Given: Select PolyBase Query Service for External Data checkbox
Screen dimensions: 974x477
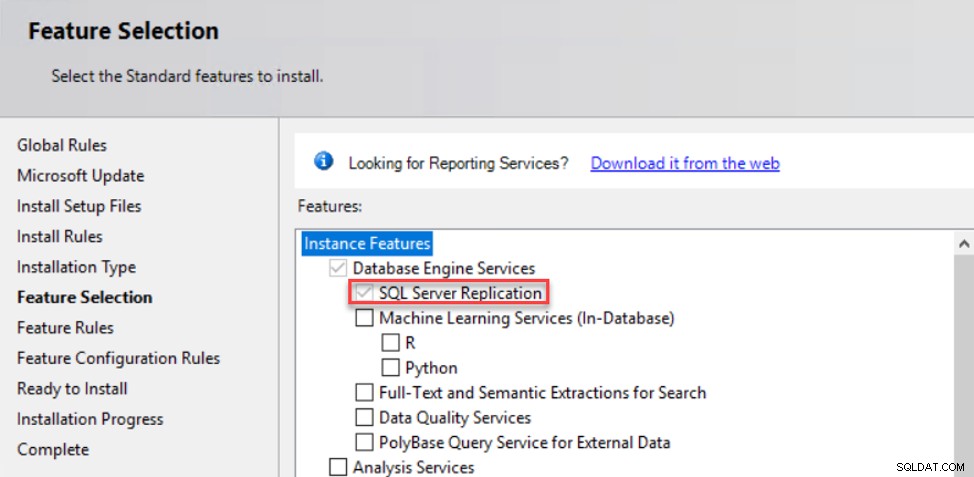Looking at the screenshot, I should click(364, 442).
